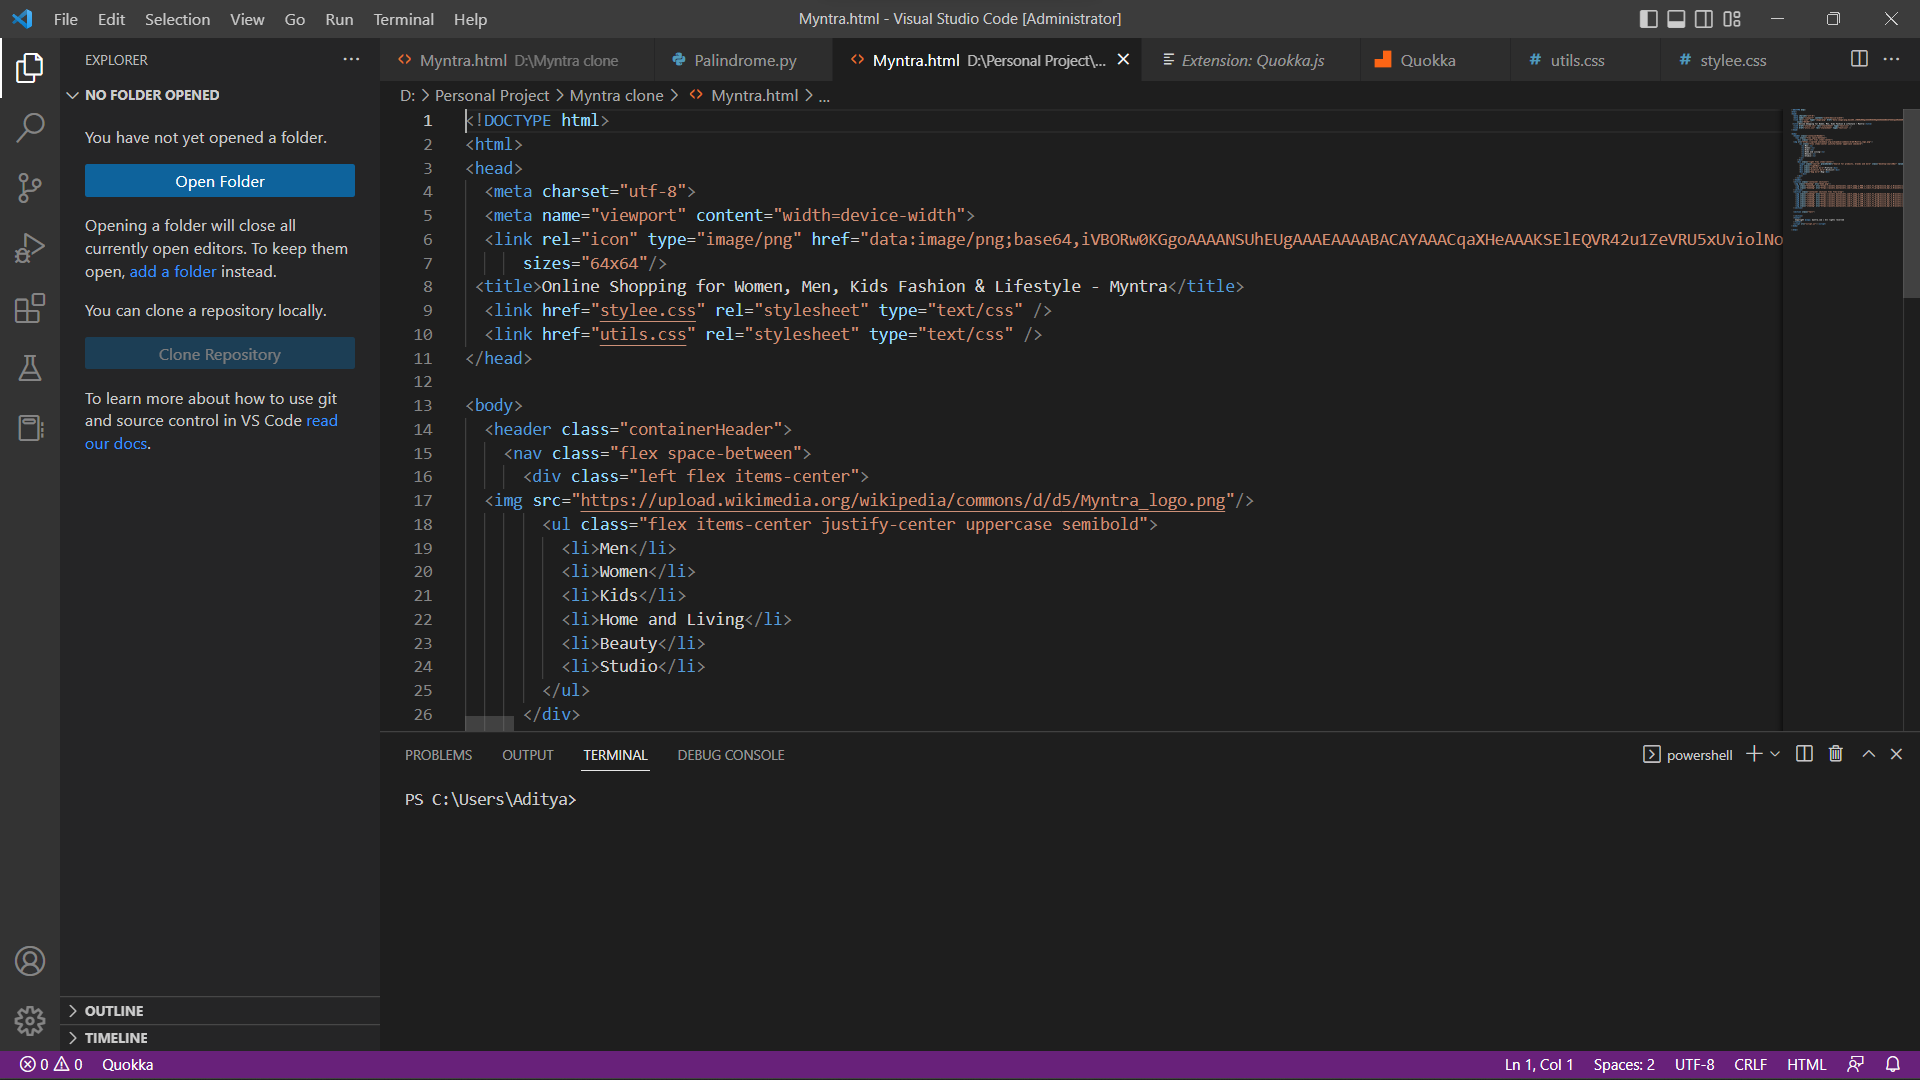
Task: Open Run and Debug view
Action: point(30,247)
